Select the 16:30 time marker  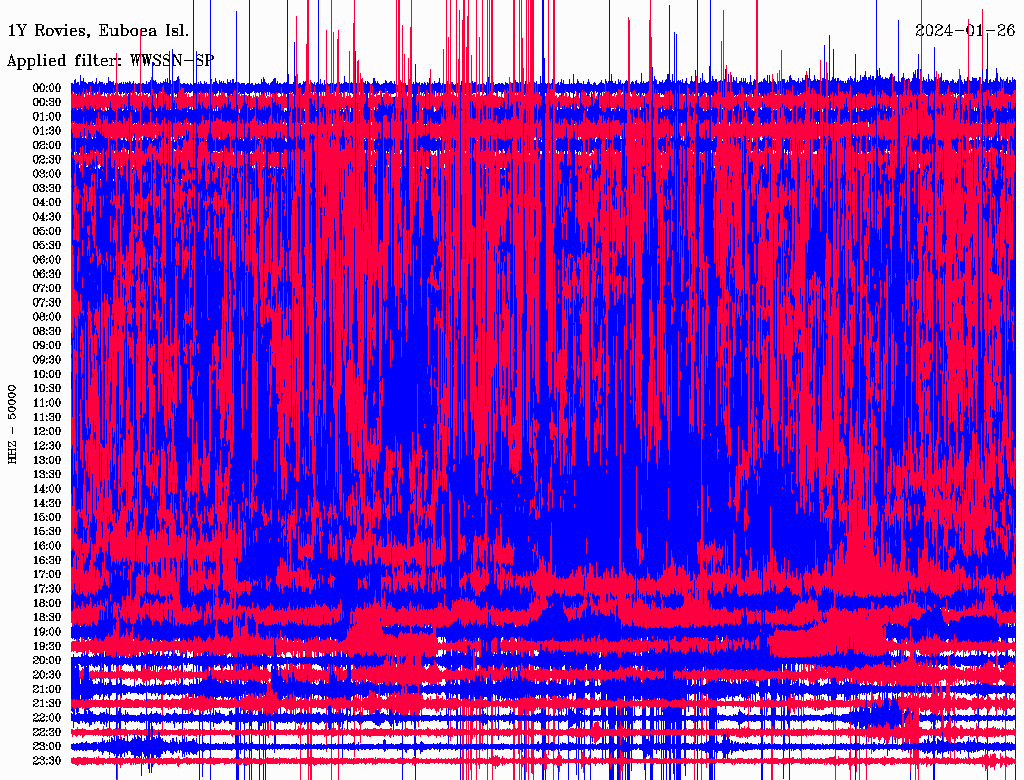tap(47, 560)
